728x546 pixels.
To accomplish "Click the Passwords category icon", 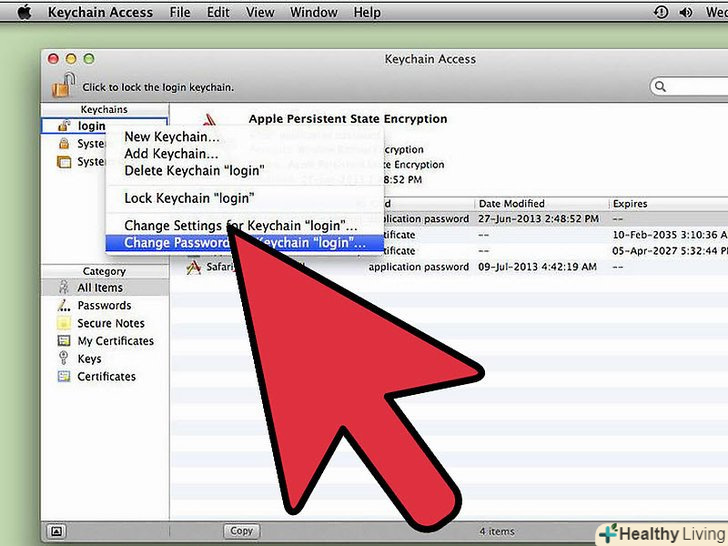I will pos(64,305).
